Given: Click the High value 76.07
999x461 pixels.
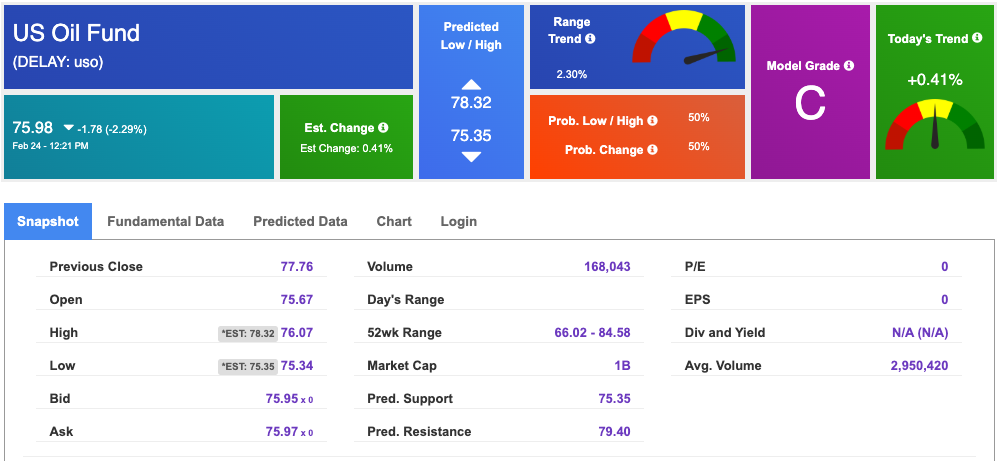Looking at the screenshot, I should click(x=297, y=333).
